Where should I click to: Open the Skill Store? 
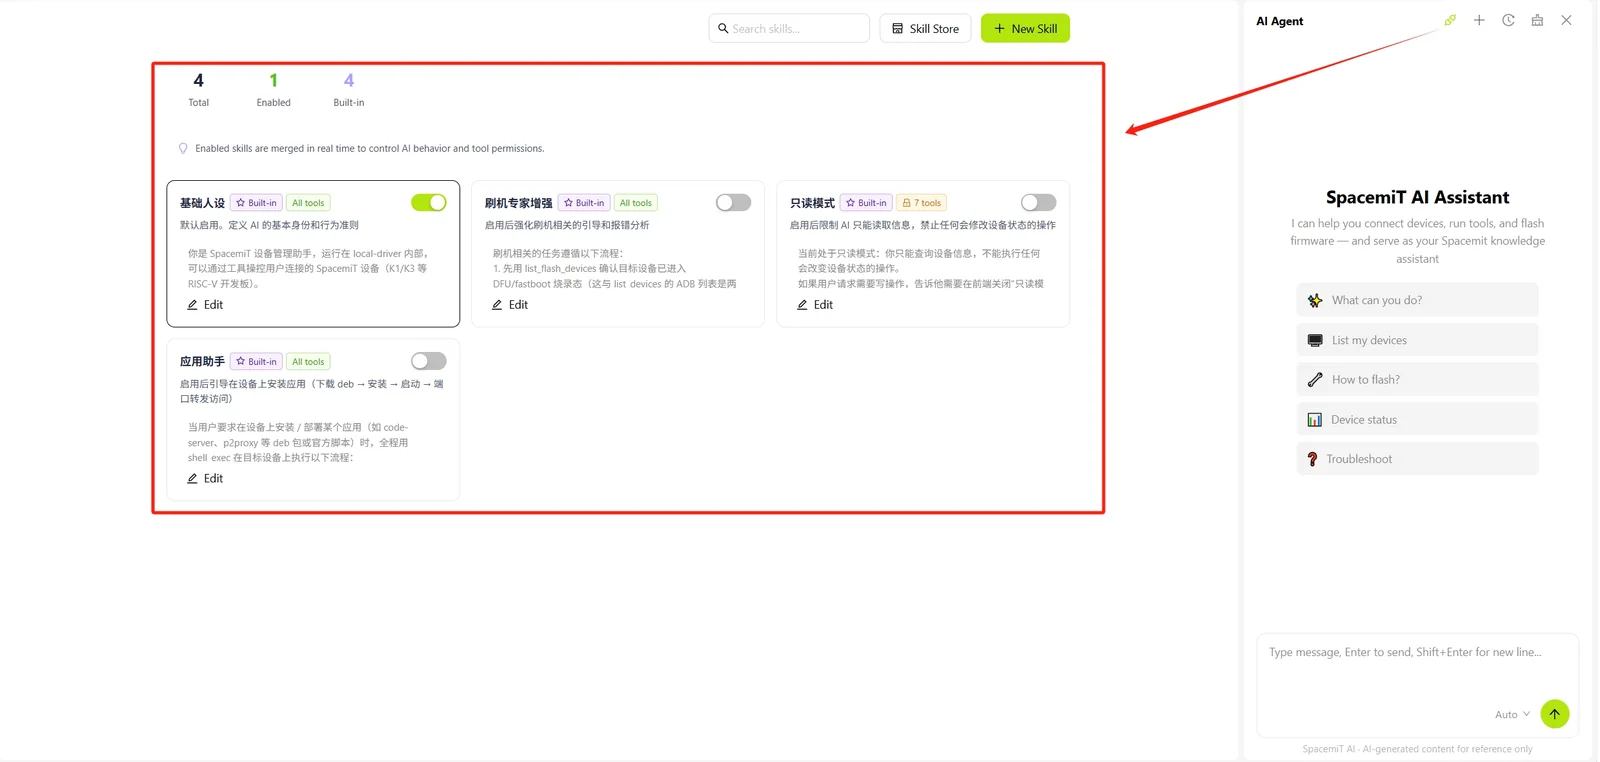(x=925, y=28)
